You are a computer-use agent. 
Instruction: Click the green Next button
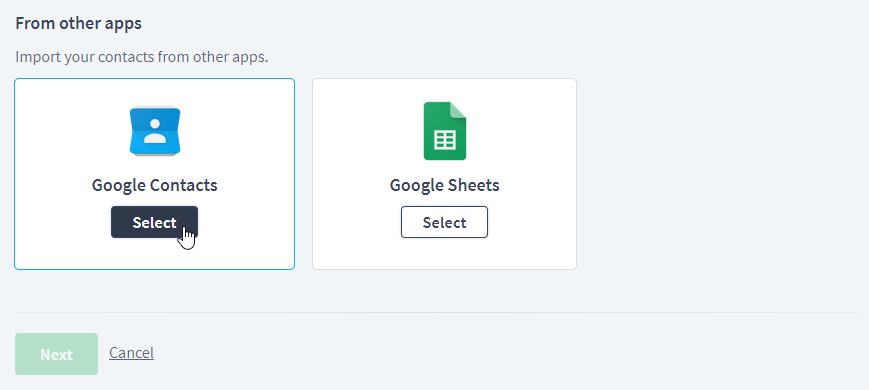pos(57,354)
